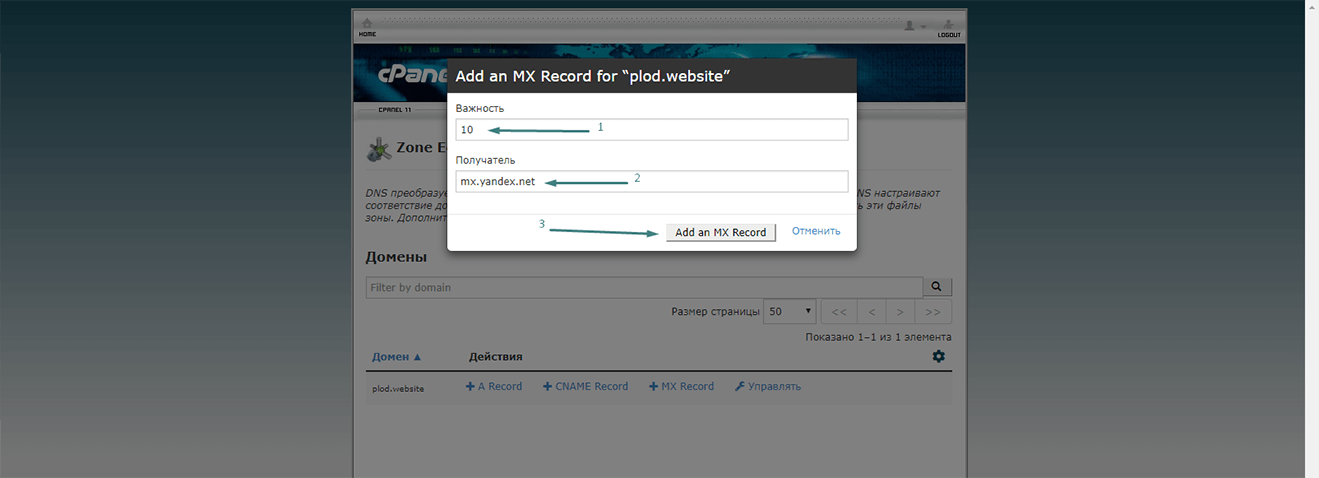The width and height of the screenshot is (1319, 478).
Task: Click the Показано 1–1 из 1 элемента text
Action: pos(879,337)
